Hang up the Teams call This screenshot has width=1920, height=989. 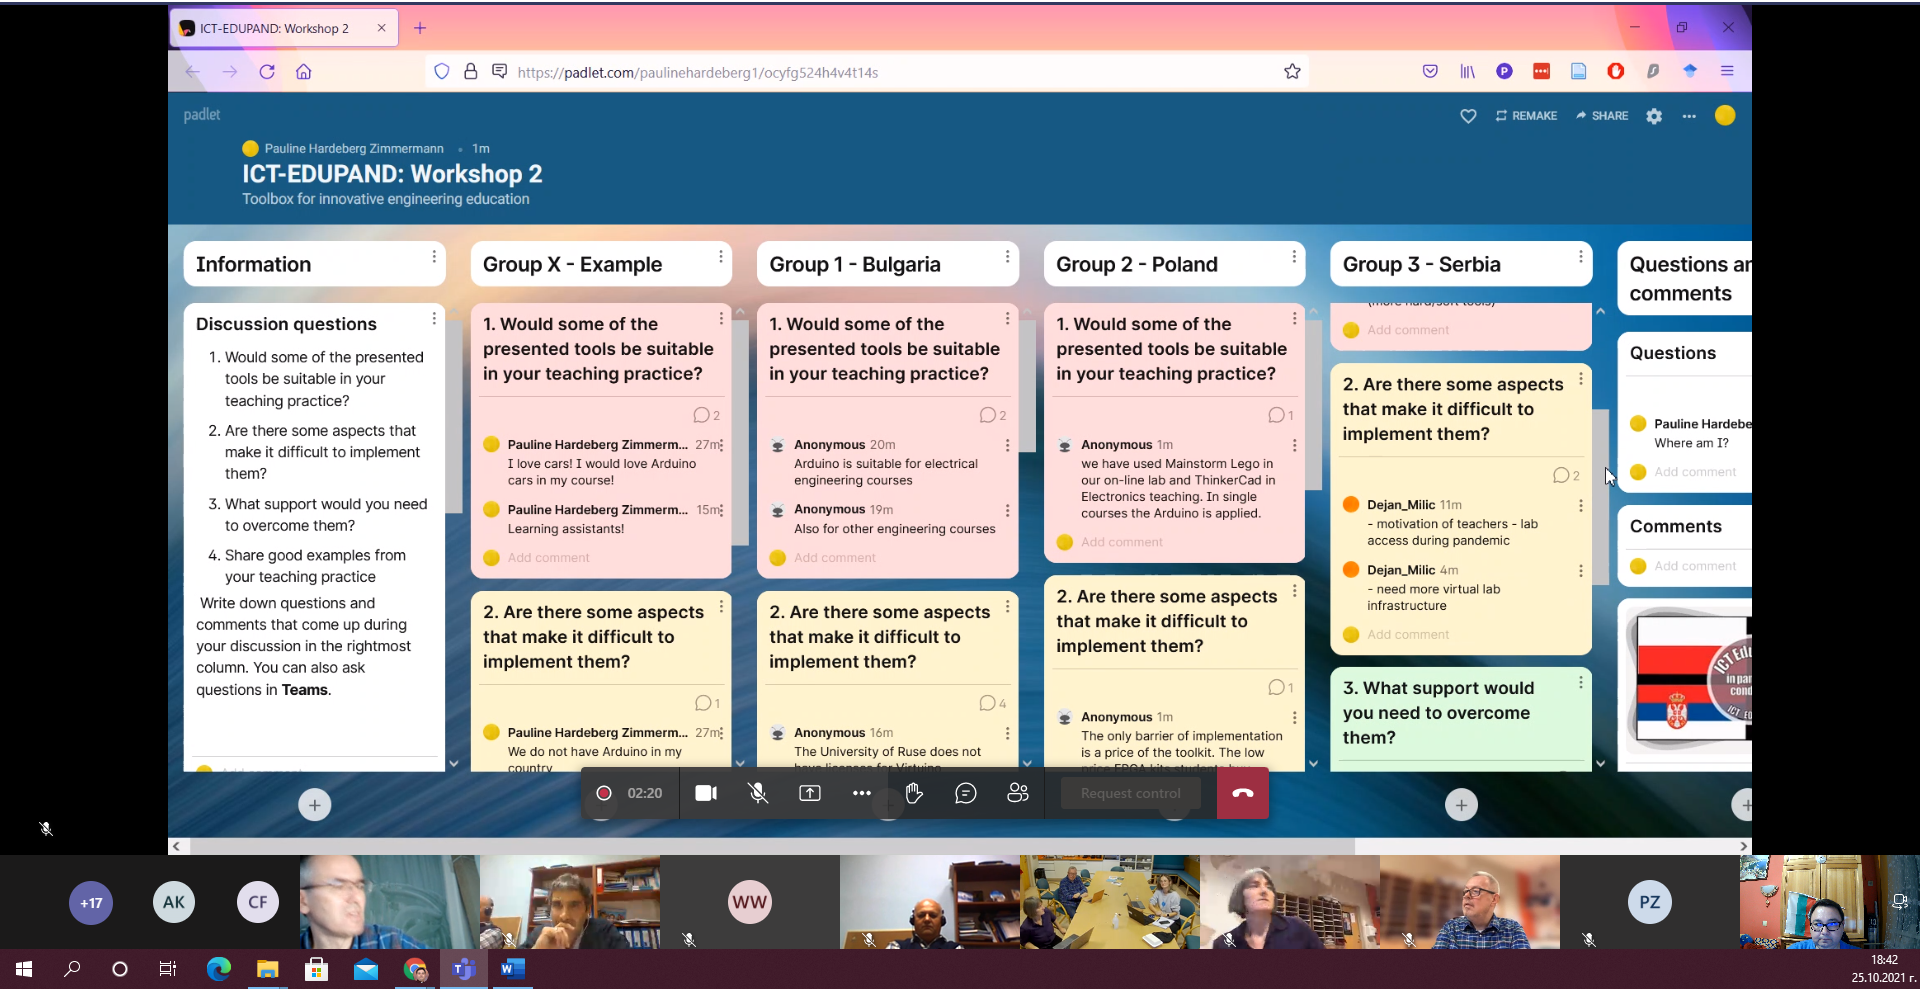(1242, 793)
